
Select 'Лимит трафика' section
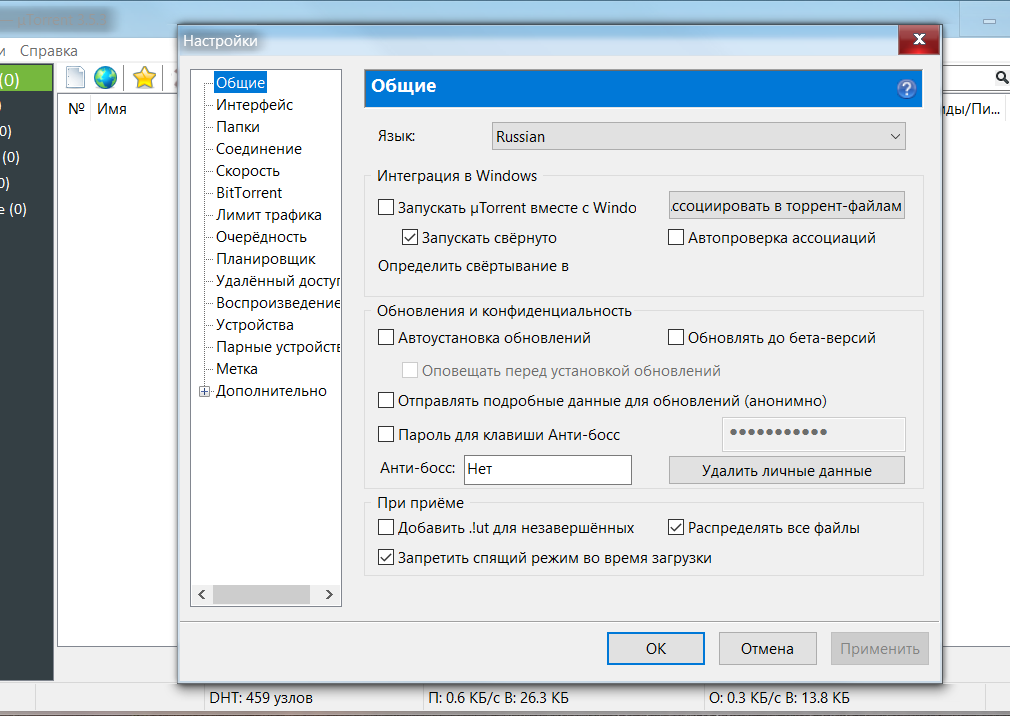pos(269,215)
